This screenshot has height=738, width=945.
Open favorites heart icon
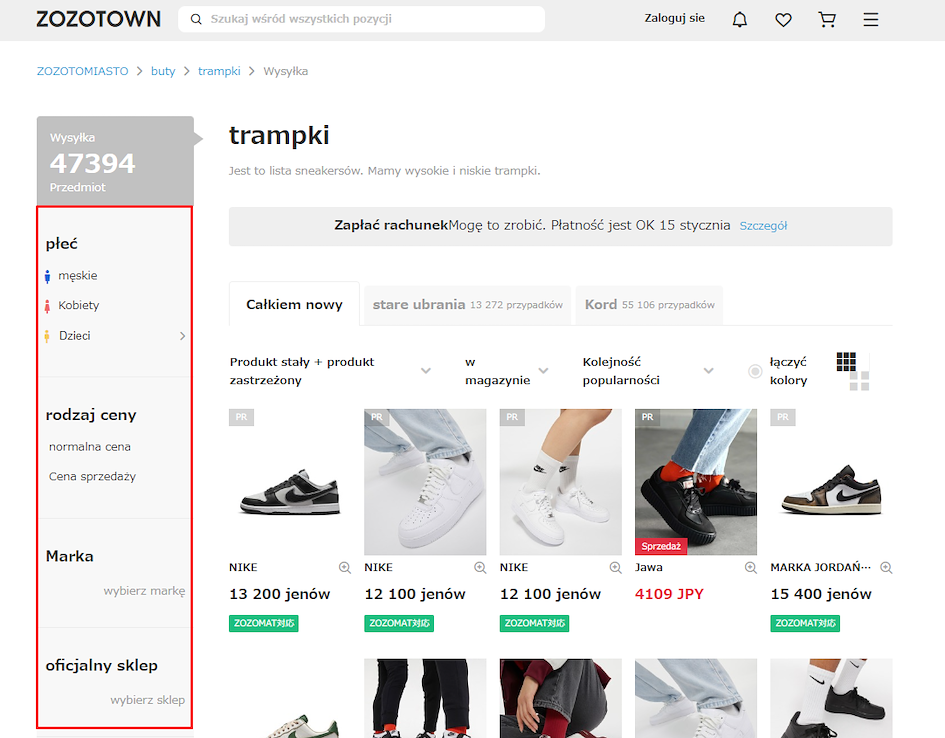tap(783, 20)
